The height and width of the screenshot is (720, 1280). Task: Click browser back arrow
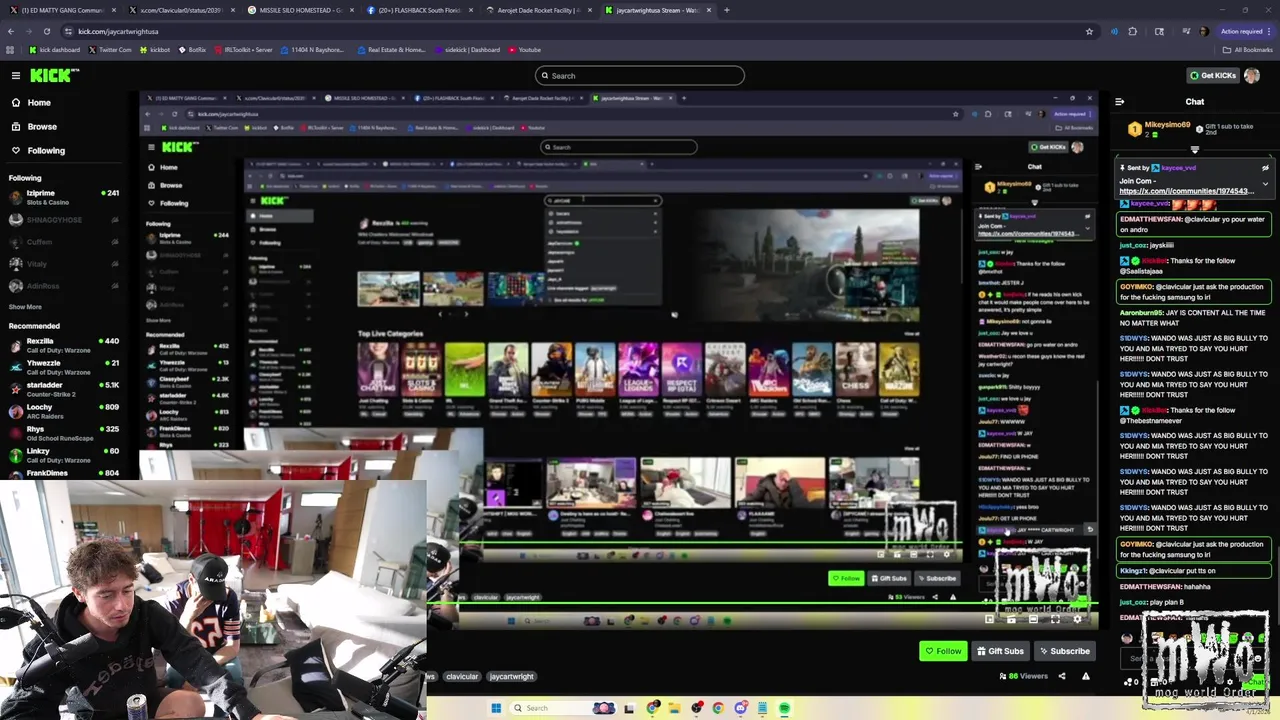10,31
